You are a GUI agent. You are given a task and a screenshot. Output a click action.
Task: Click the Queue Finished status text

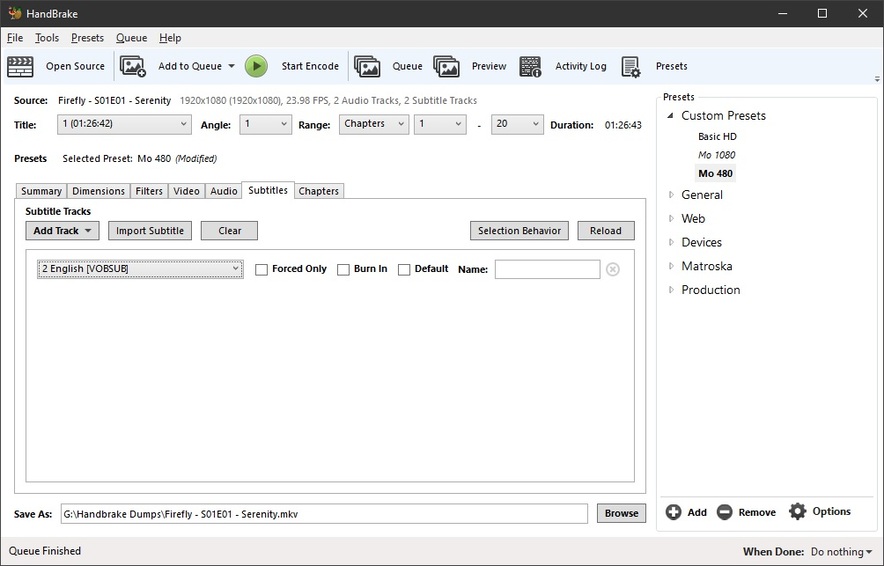point(45,551)
